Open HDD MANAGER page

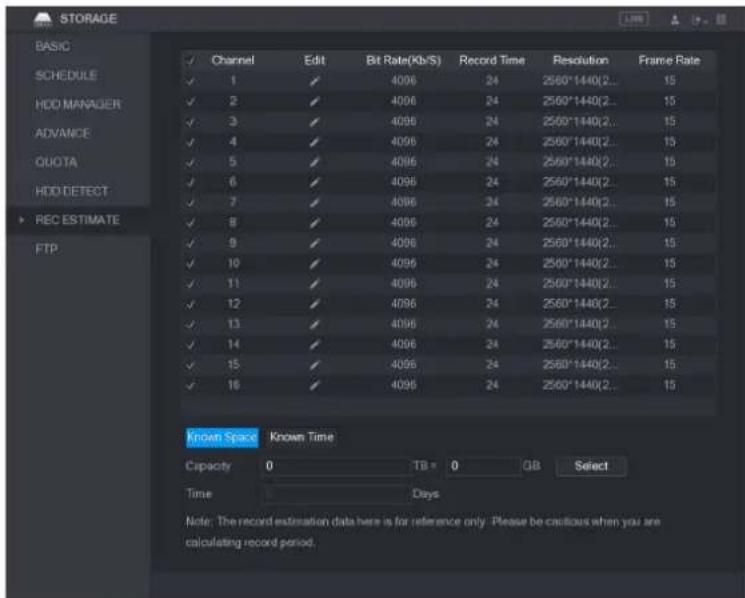click(x=78, y=104)
